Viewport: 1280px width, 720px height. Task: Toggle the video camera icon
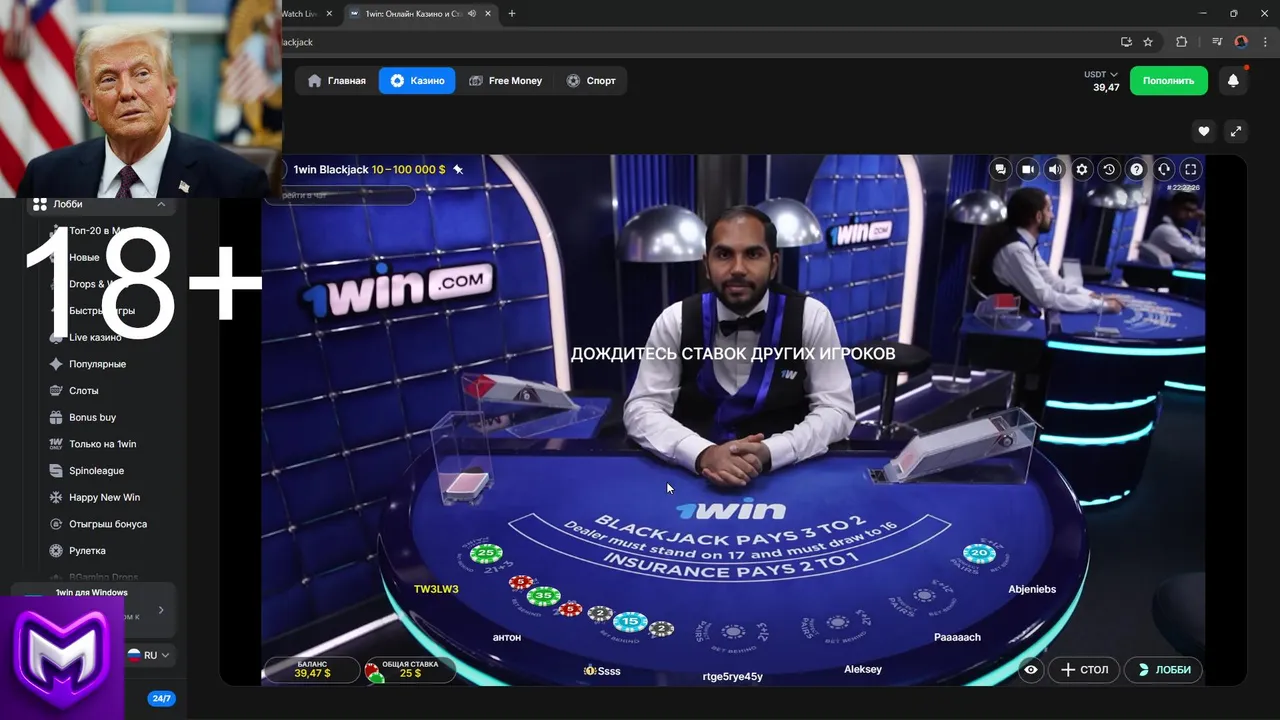coord(1027,170)
